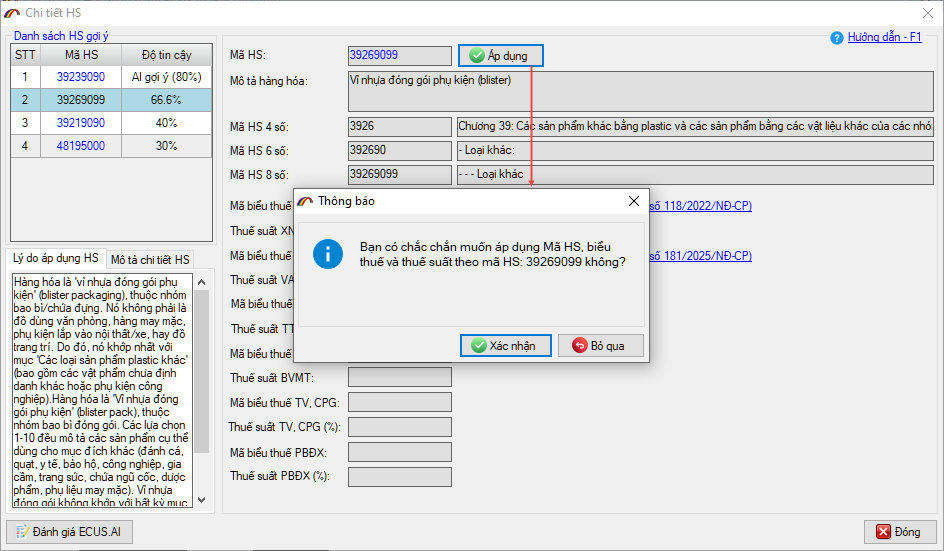Click the help question mark icon
Viewport: 944px width, 551px height.
tap(837, 38)
